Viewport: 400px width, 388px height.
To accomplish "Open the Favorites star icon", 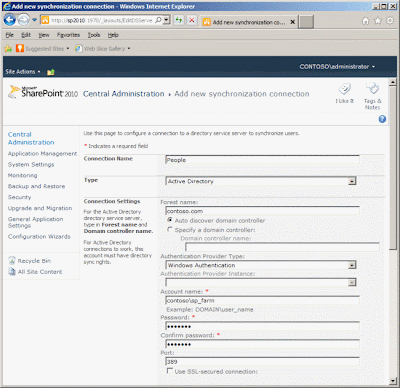I will 378,21.
